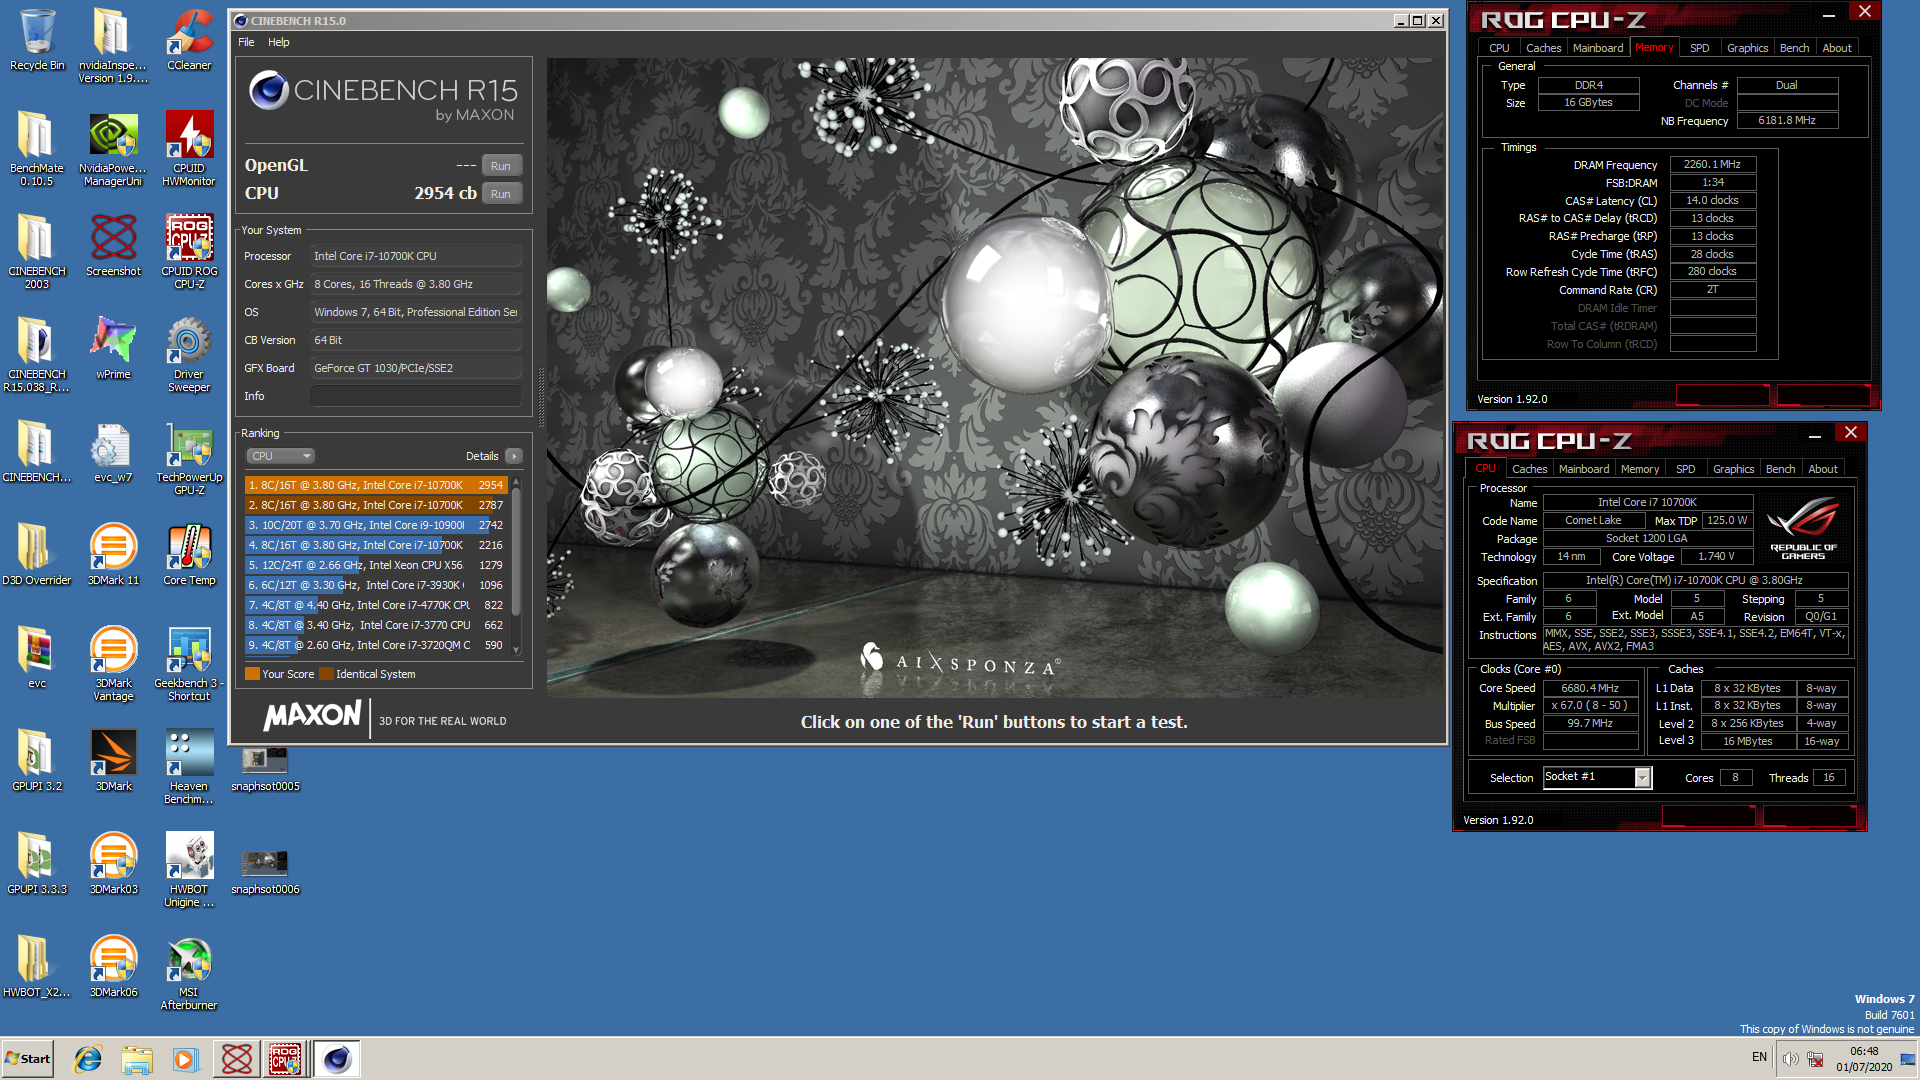Open the Screenshot desktop icon
1920x1080 pixels.
113,246
